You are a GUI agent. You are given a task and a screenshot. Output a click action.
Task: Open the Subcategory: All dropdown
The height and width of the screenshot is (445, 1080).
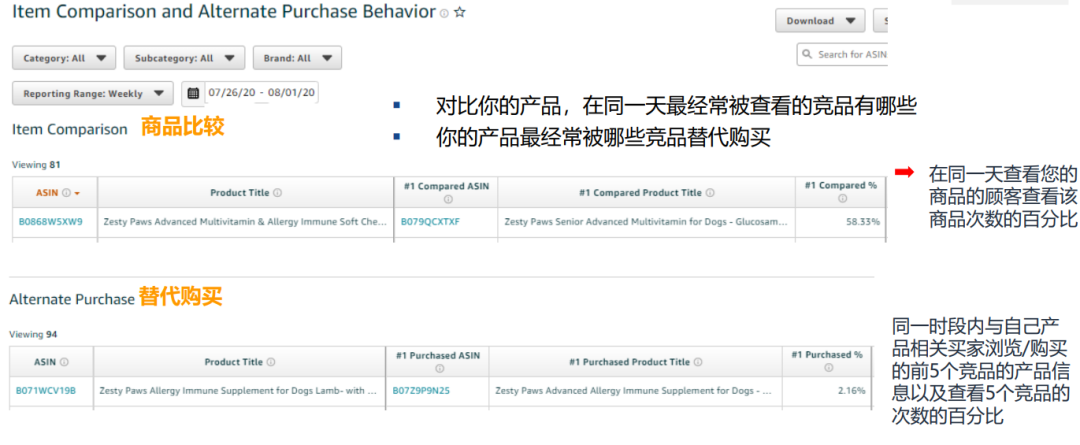184,59
